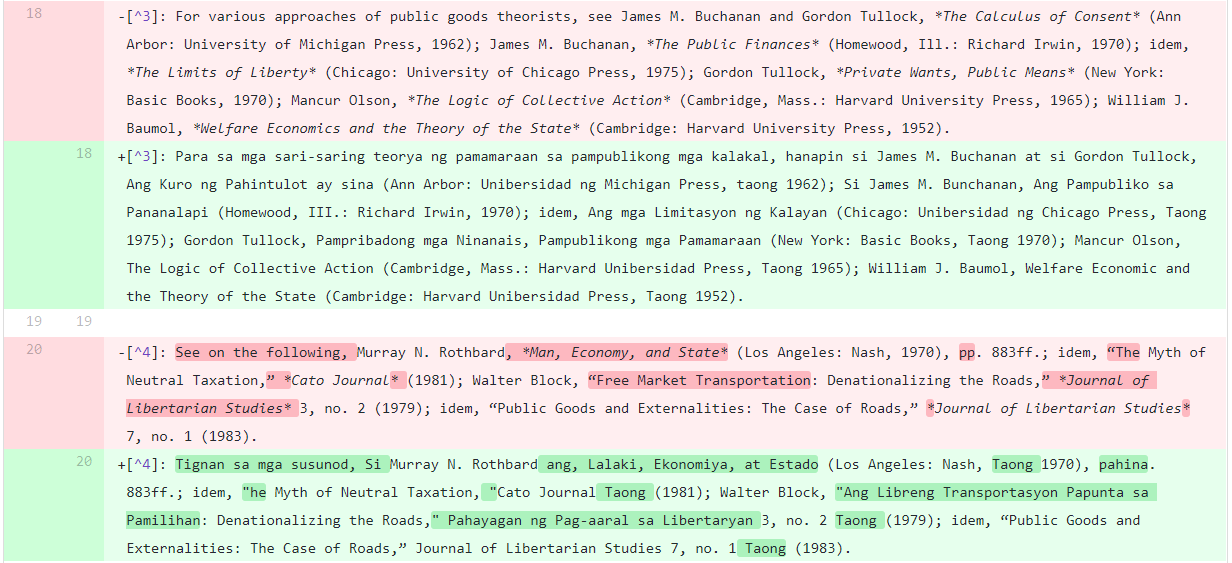
Task: Click the removed line's "*The Logic of Collective Action*"
Action: (x=539, y=100)
